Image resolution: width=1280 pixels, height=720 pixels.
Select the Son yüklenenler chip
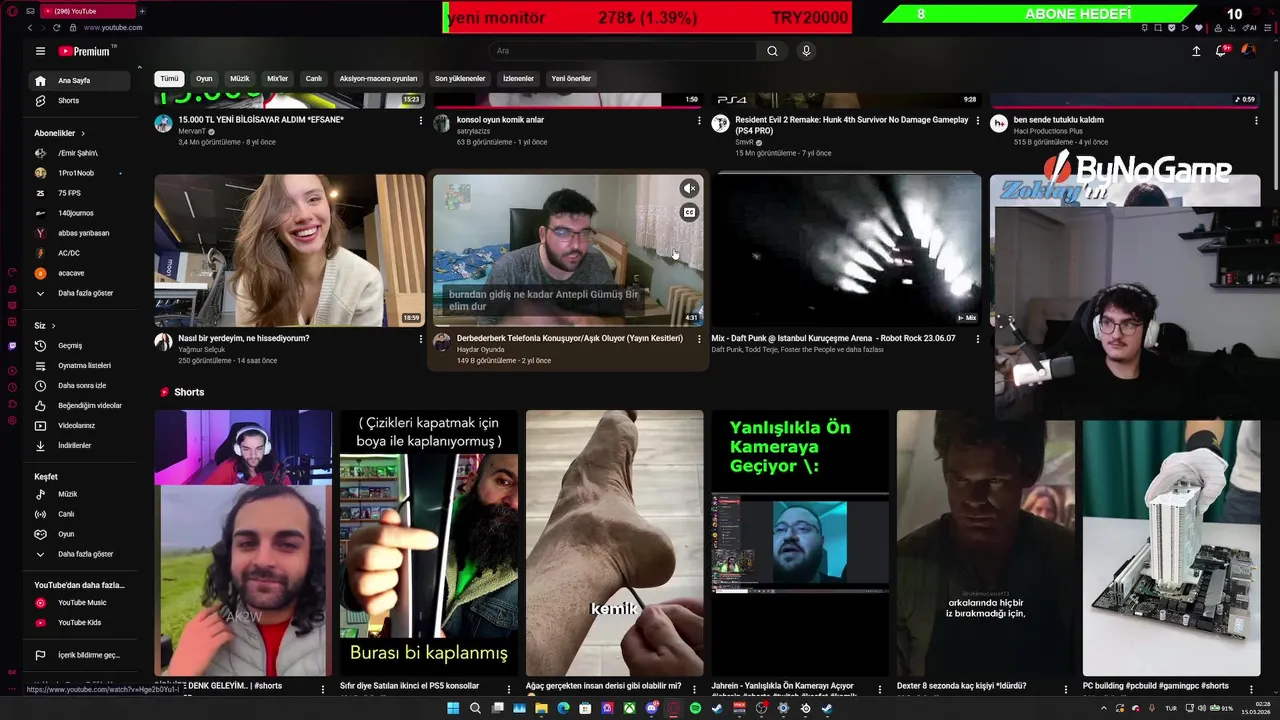pos(460,79)
